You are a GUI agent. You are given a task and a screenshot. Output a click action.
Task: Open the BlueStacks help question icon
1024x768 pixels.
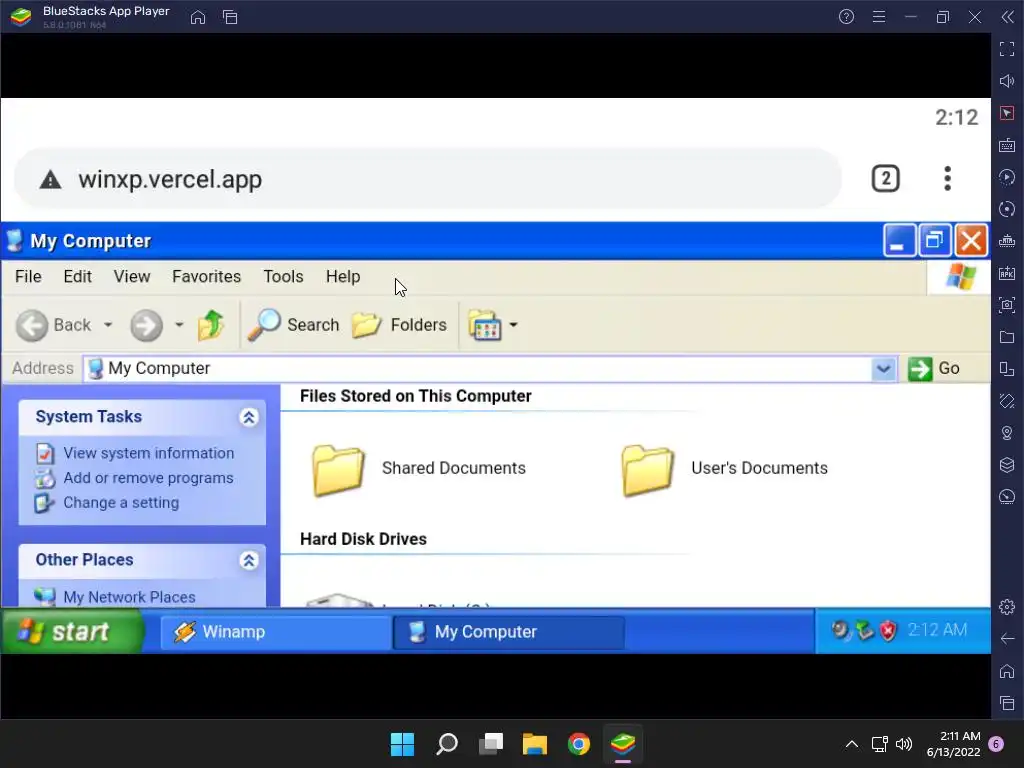coord(846,17)
